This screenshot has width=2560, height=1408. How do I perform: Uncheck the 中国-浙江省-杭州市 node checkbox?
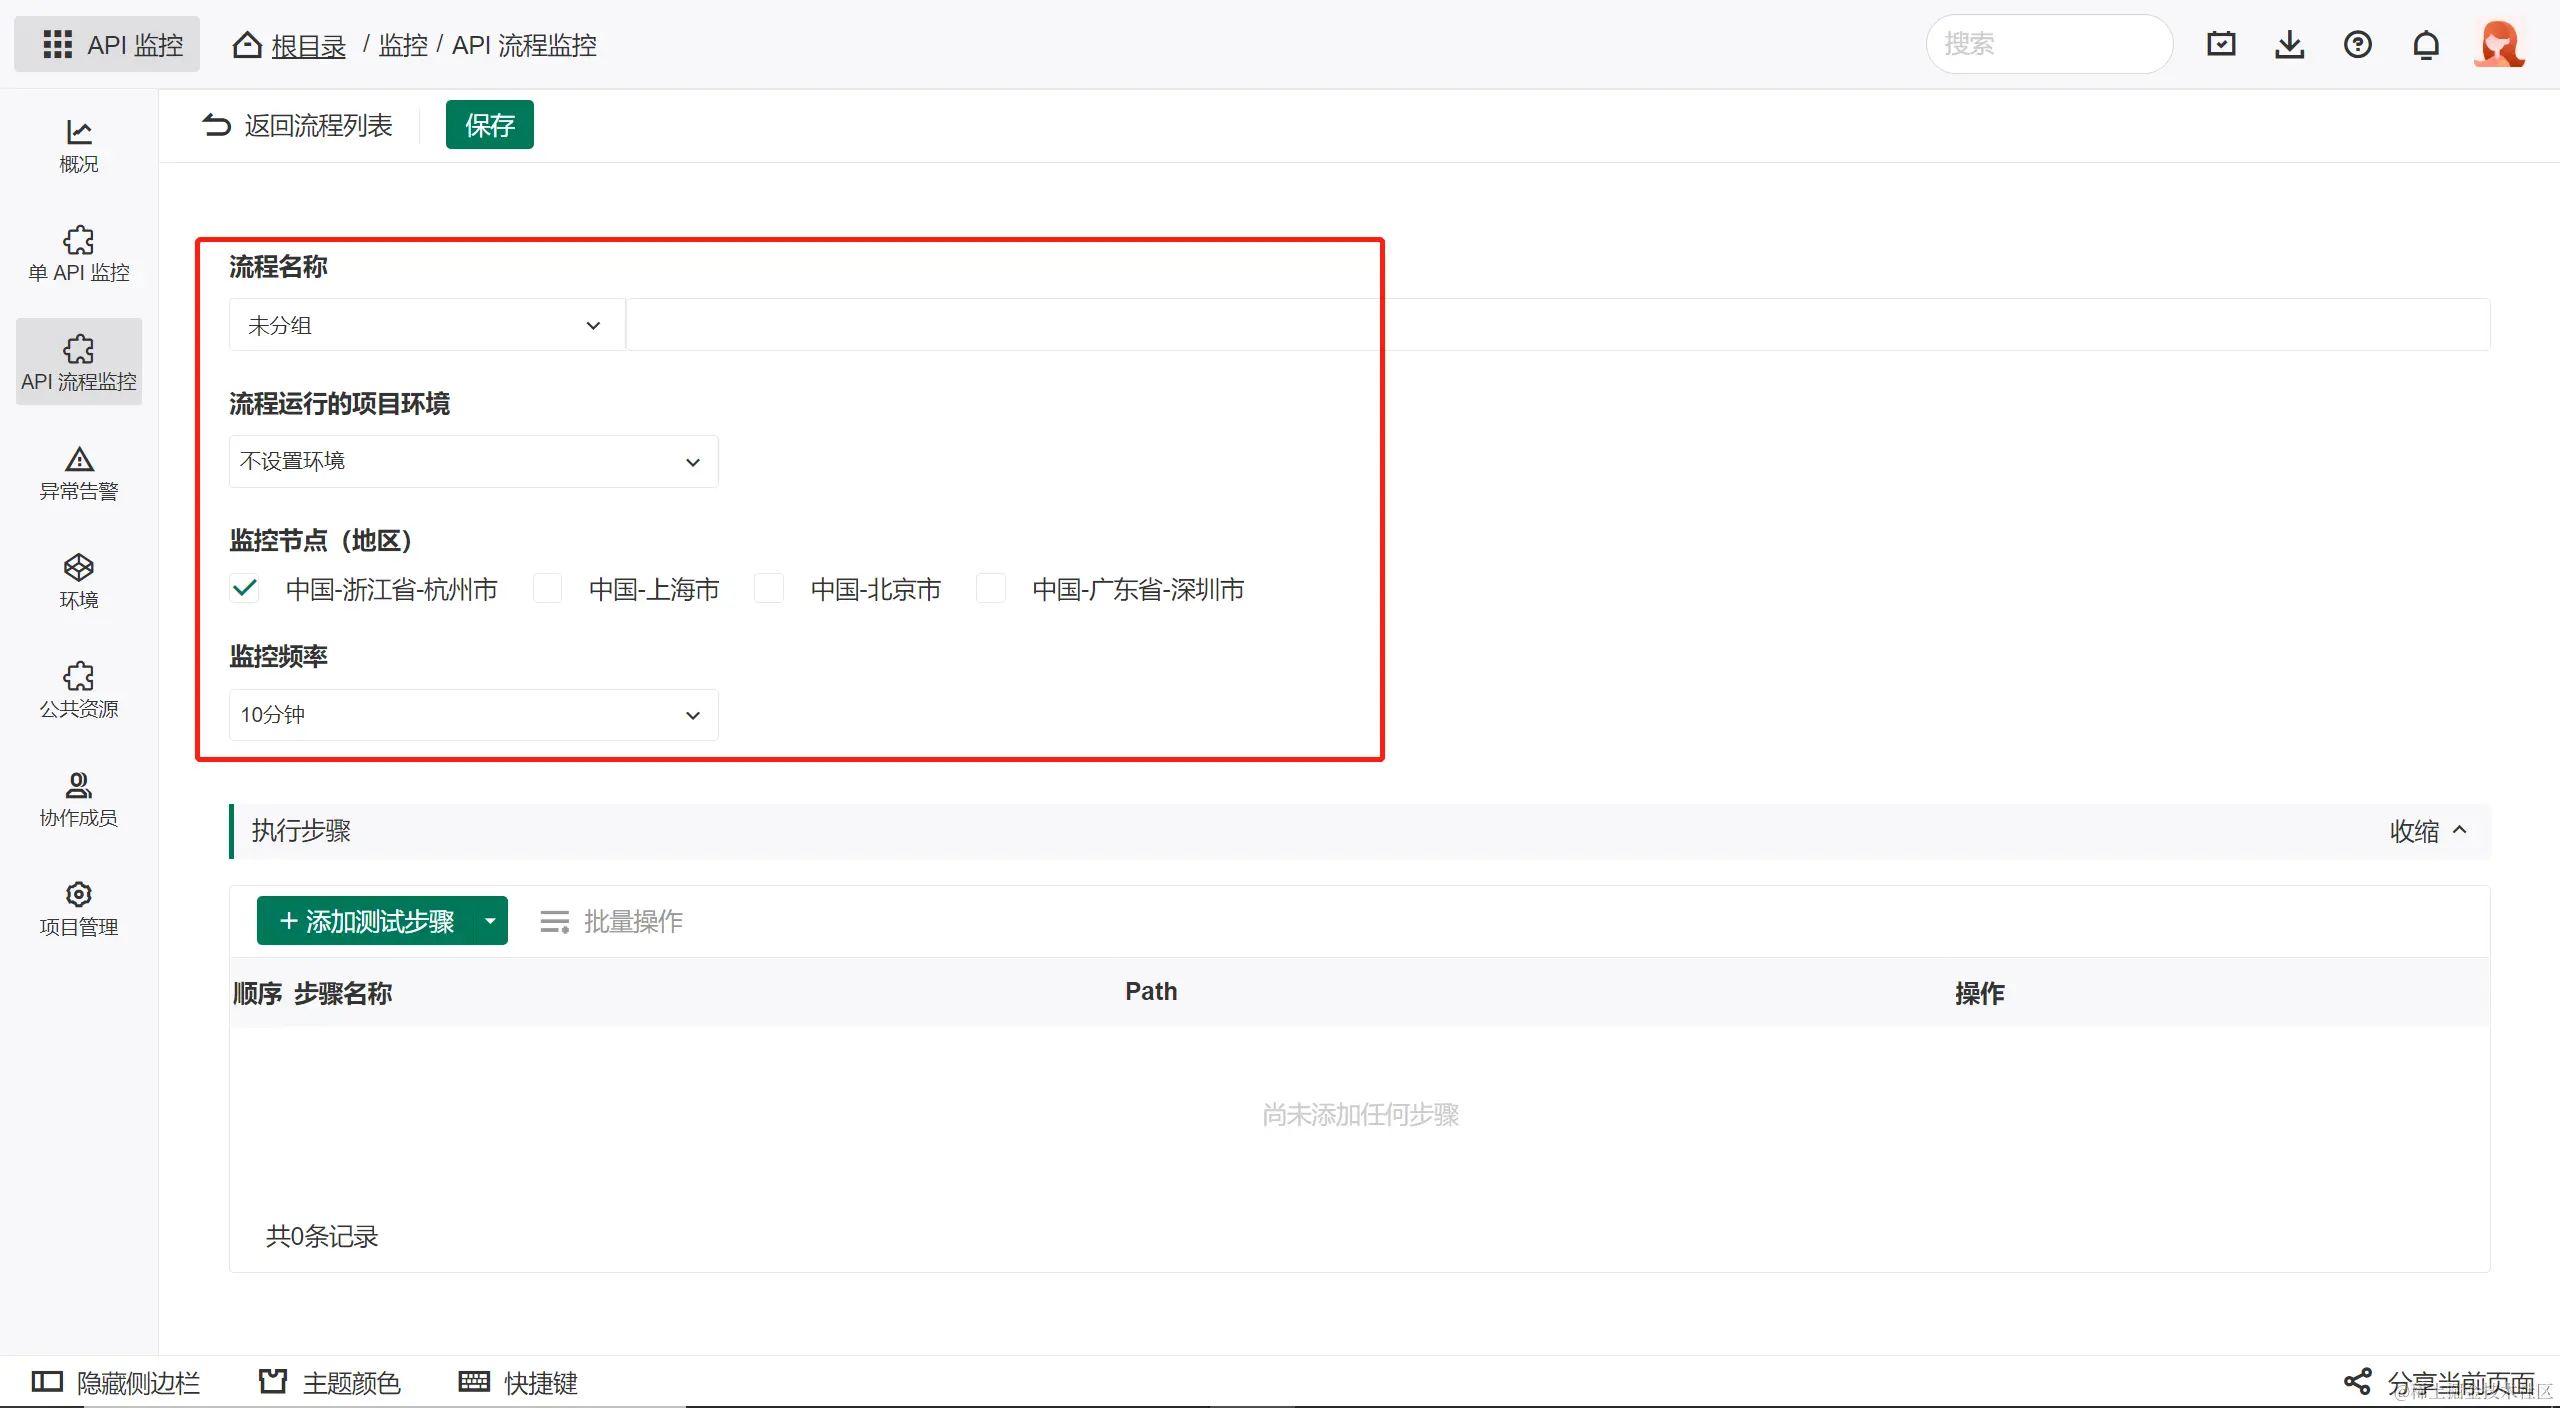245,588
